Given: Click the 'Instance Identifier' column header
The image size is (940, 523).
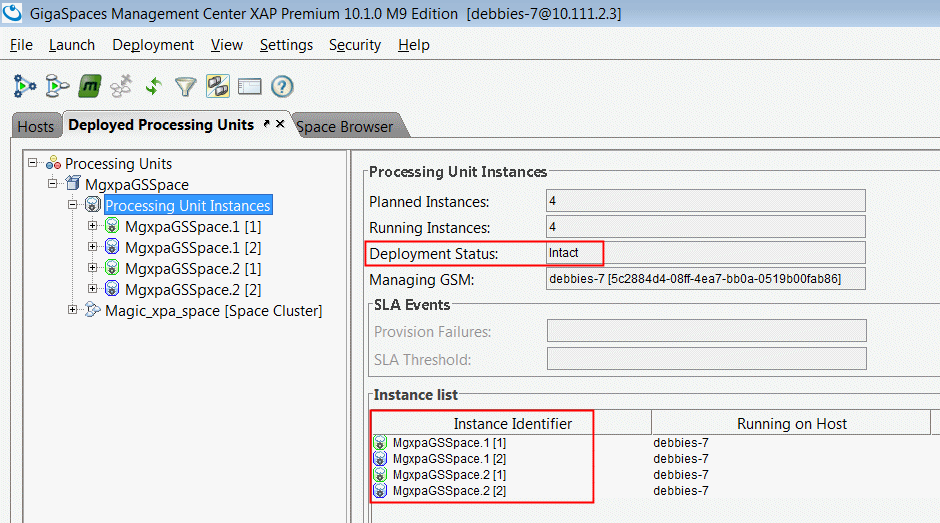Looking at the screenshot, I should [512, 423].
